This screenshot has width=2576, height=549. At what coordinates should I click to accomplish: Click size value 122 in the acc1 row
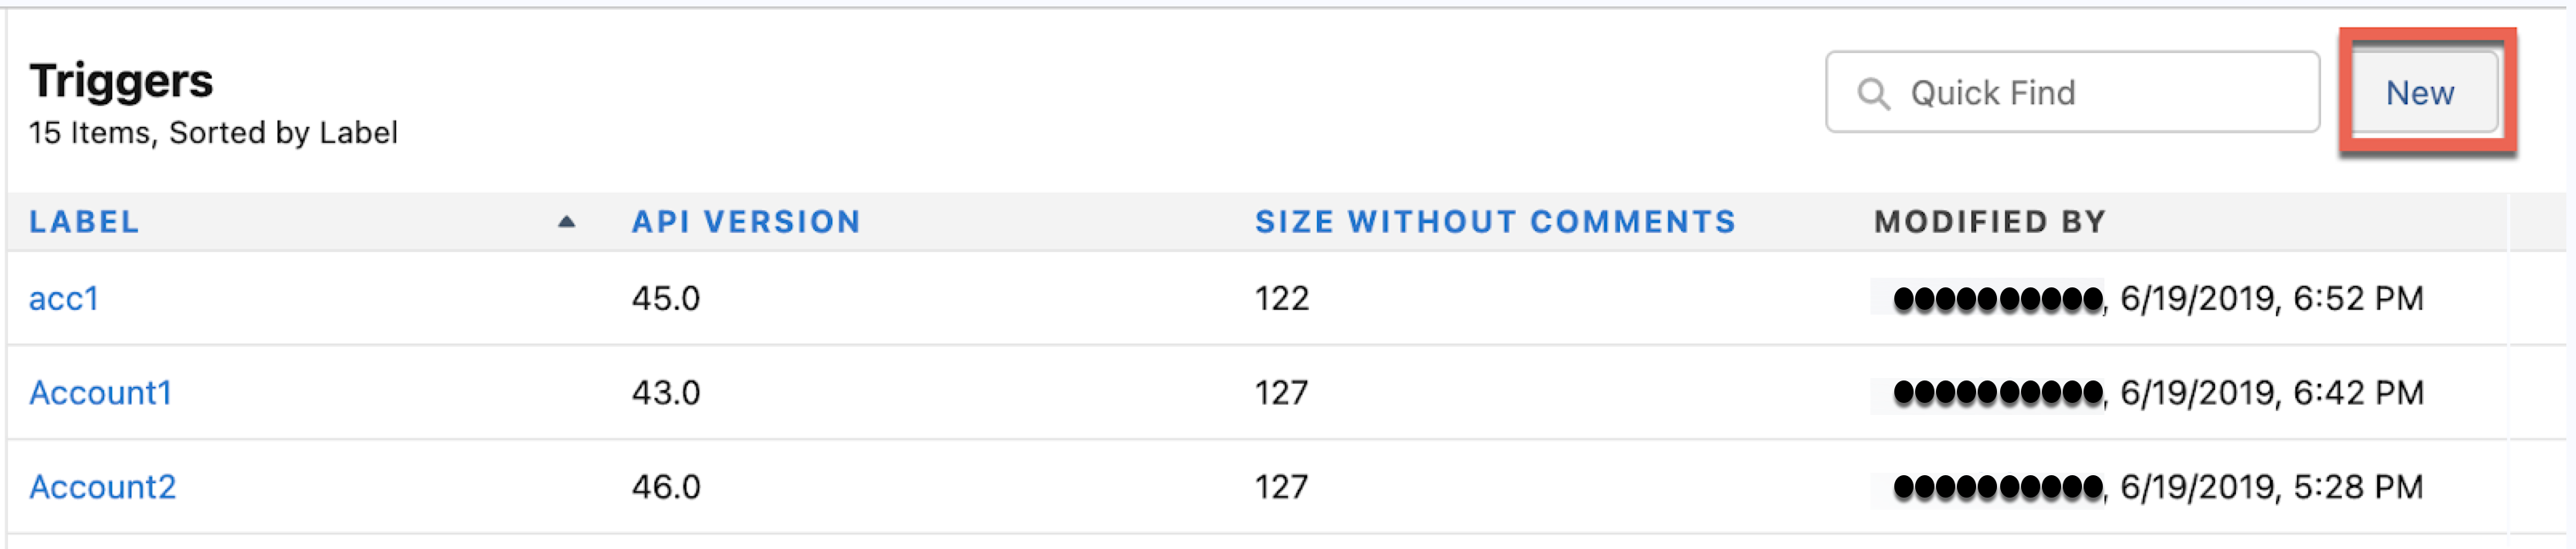tap(1282, 299)
